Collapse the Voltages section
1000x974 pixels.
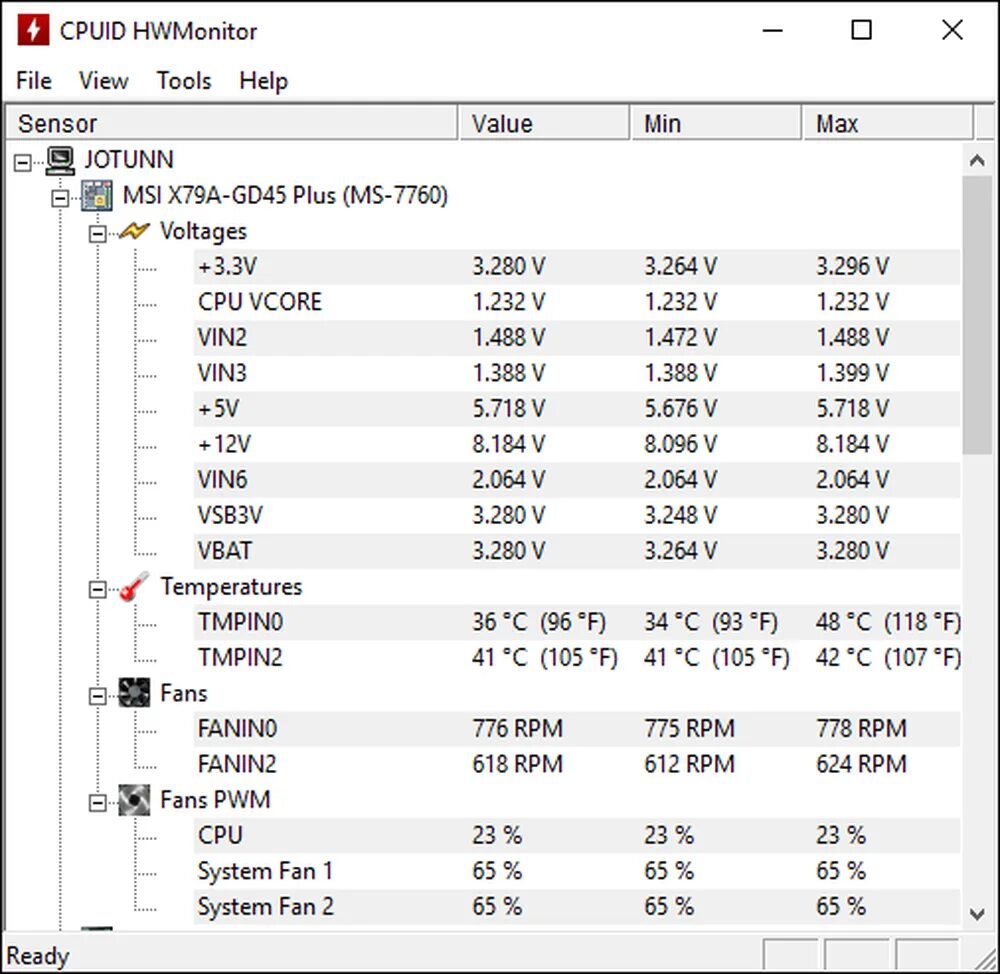coord(97,234)
